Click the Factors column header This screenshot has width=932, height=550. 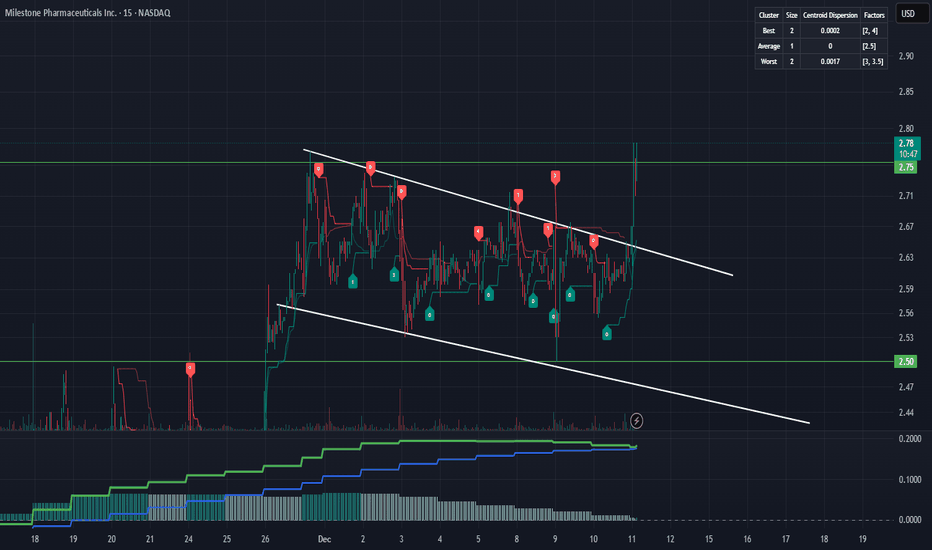[874, 15]
